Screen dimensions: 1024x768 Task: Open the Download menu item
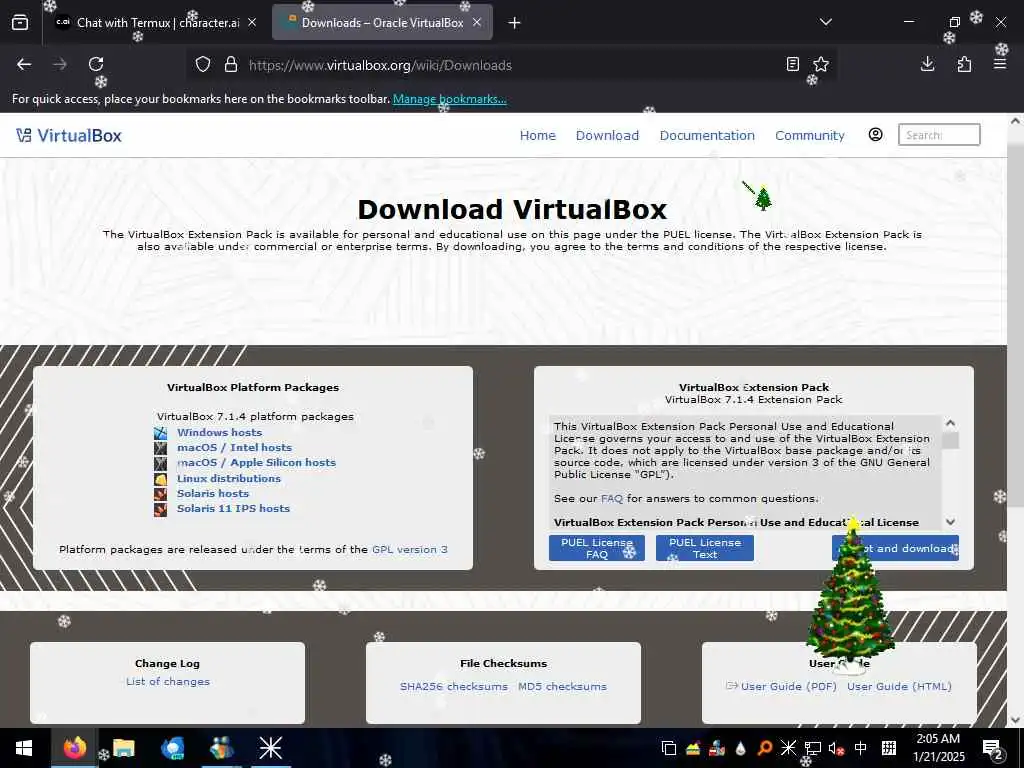tap(607, 135)
